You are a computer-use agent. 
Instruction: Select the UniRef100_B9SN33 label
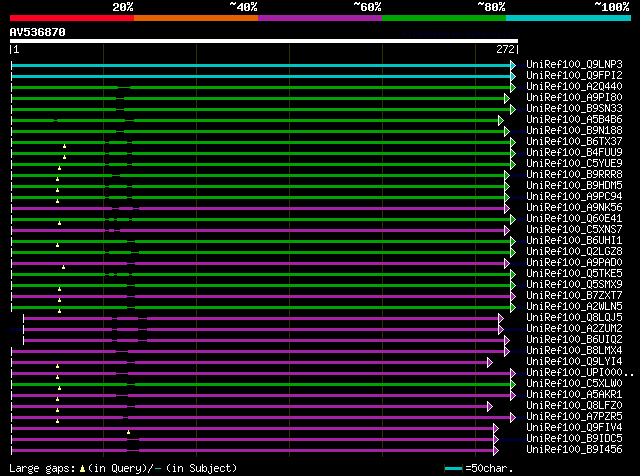tap(574, 109)
